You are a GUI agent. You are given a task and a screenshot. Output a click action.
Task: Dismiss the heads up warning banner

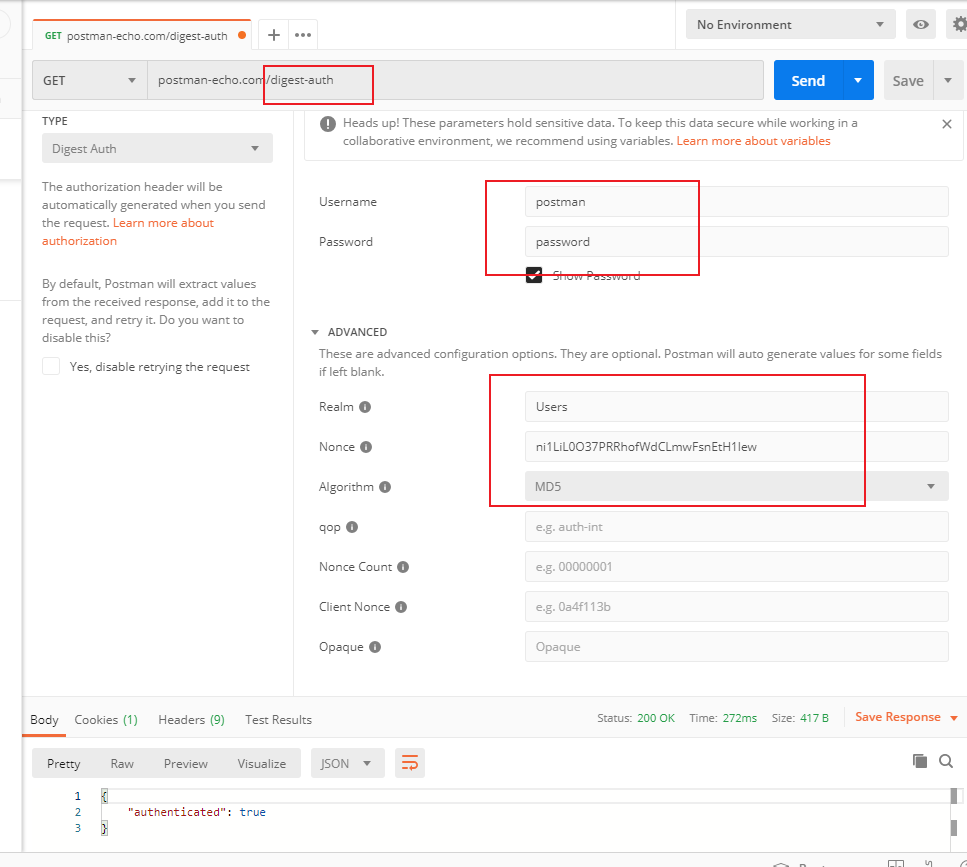point(947,124)
